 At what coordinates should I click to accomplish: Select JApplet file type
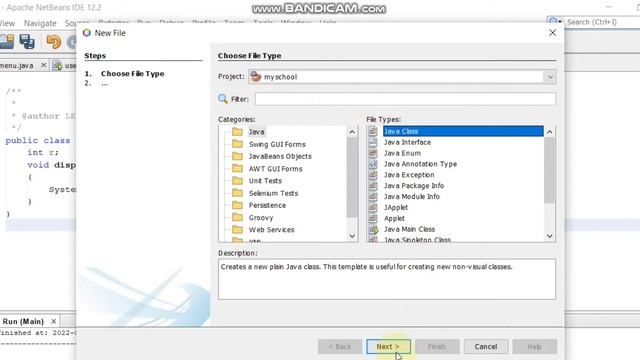(x=396, y=207)
